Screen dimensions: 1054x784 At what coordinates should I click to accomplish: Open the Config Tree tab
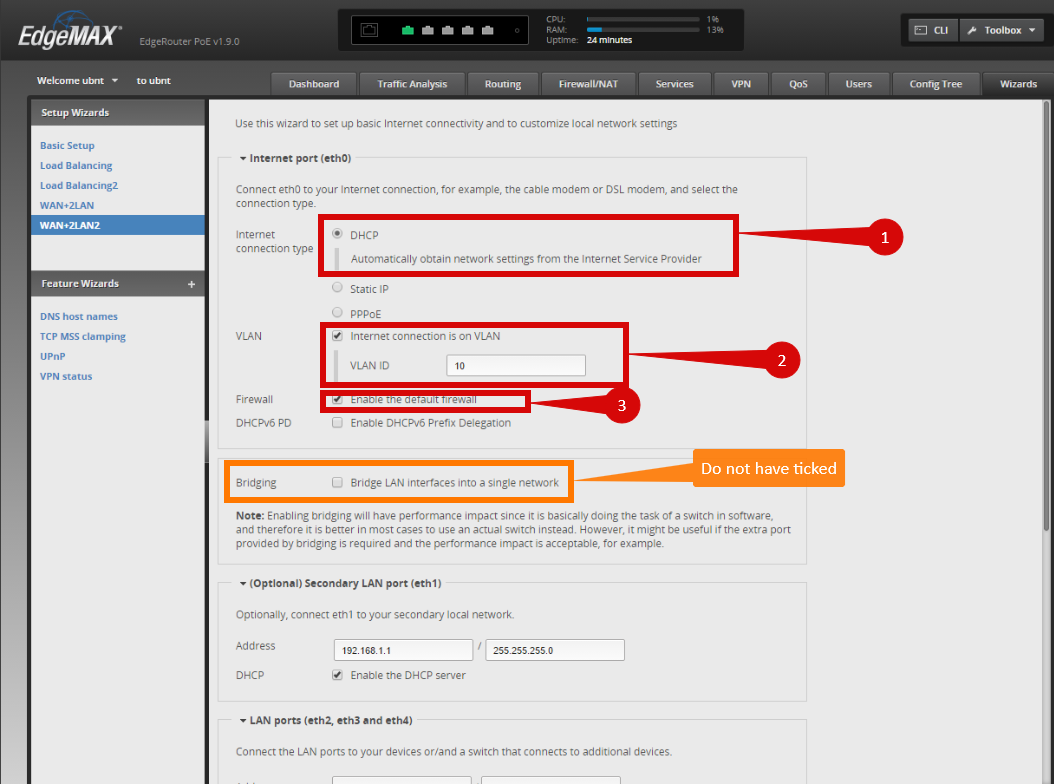click(x=935, y=84)
